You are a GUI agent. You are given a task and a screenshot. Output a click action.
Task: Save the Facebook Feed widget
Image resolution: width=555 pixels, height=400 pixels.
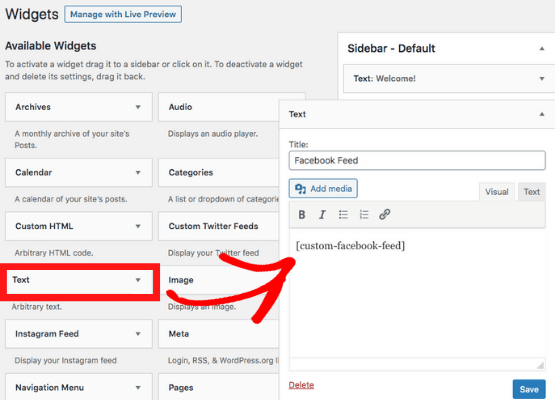click(529, 389)
